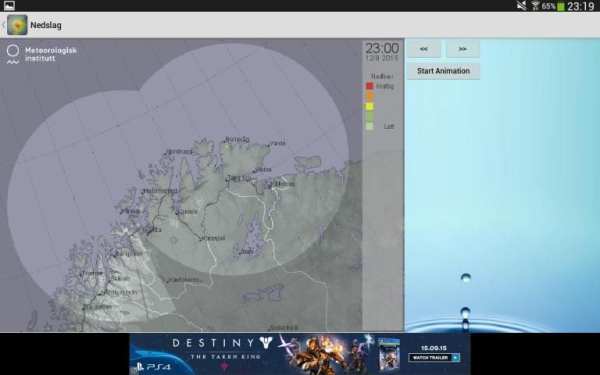
Task: Tap the muted sound status icon
Action: point(521,6)
